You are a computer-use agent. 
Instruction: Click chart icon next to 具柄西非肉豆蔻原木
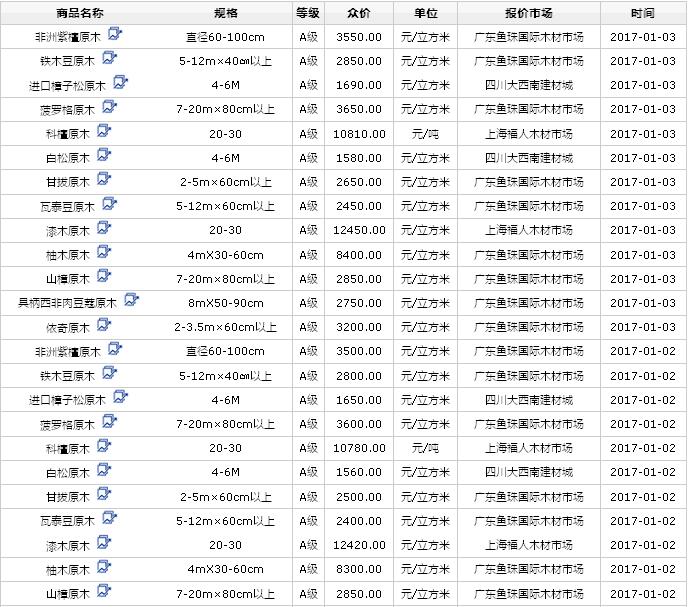(131, 301)
